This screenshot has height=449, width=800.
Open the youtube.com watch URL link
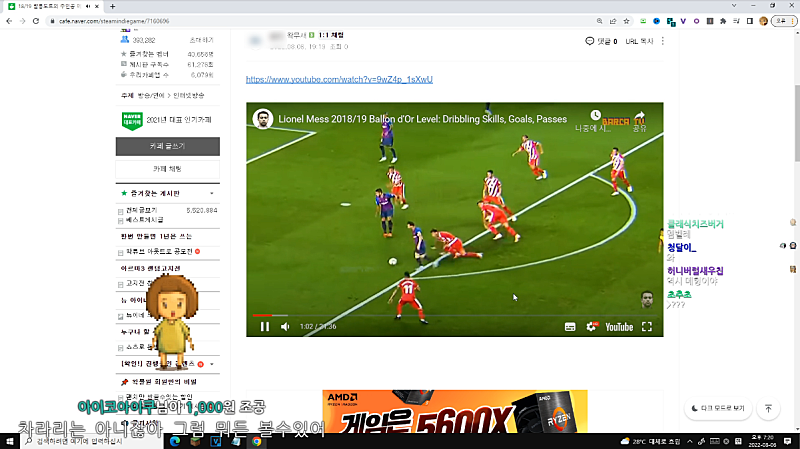pos(339,79)
